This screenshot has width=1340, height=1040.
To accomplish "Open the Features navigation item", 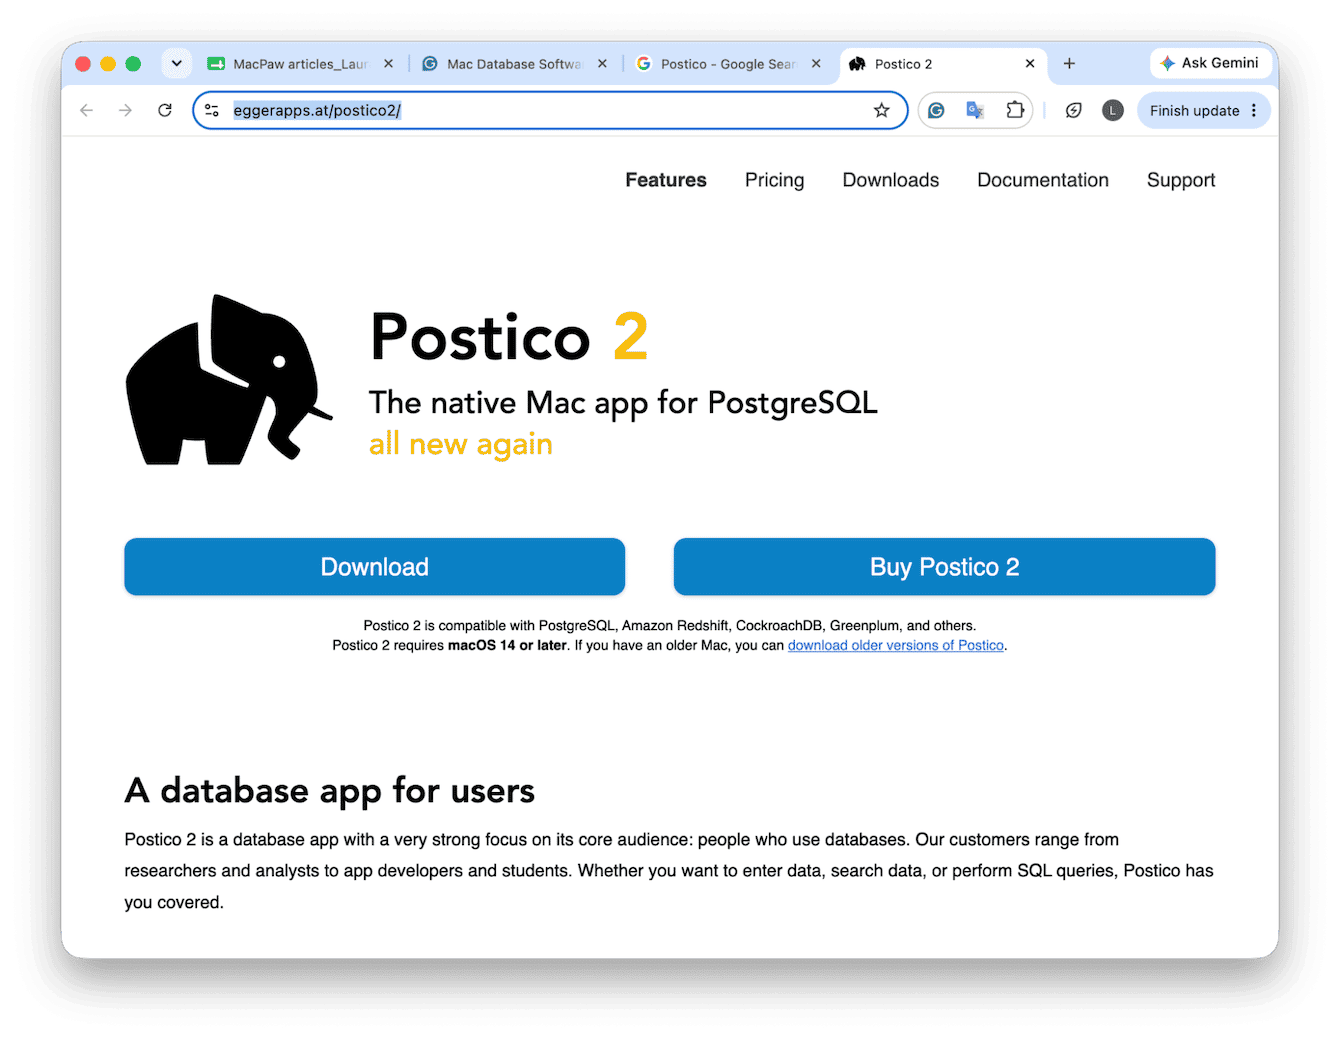I will point(666,180).
